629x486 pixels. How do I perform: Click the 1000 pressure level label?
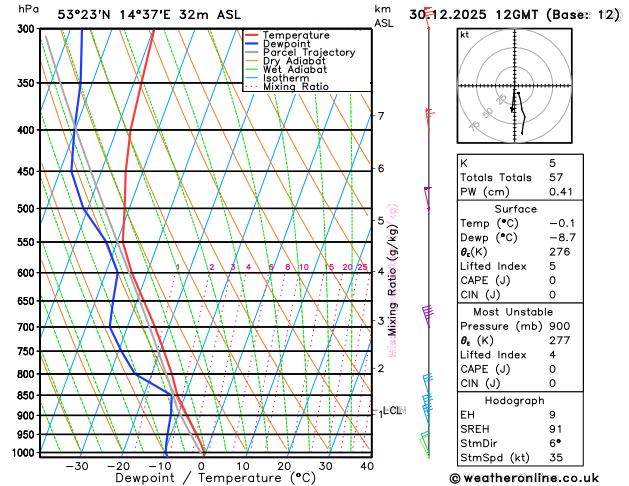pos(25,453)
